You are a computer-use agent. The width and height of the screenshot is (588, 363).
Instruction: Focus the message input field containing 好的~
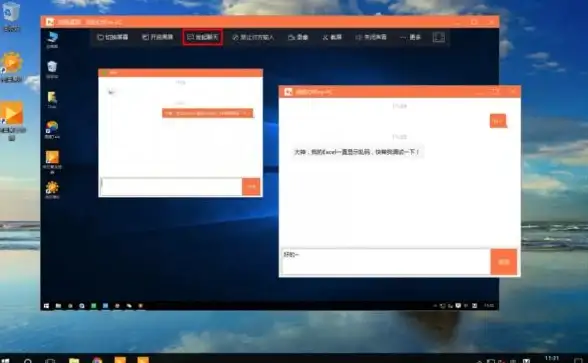pos(386,262)
